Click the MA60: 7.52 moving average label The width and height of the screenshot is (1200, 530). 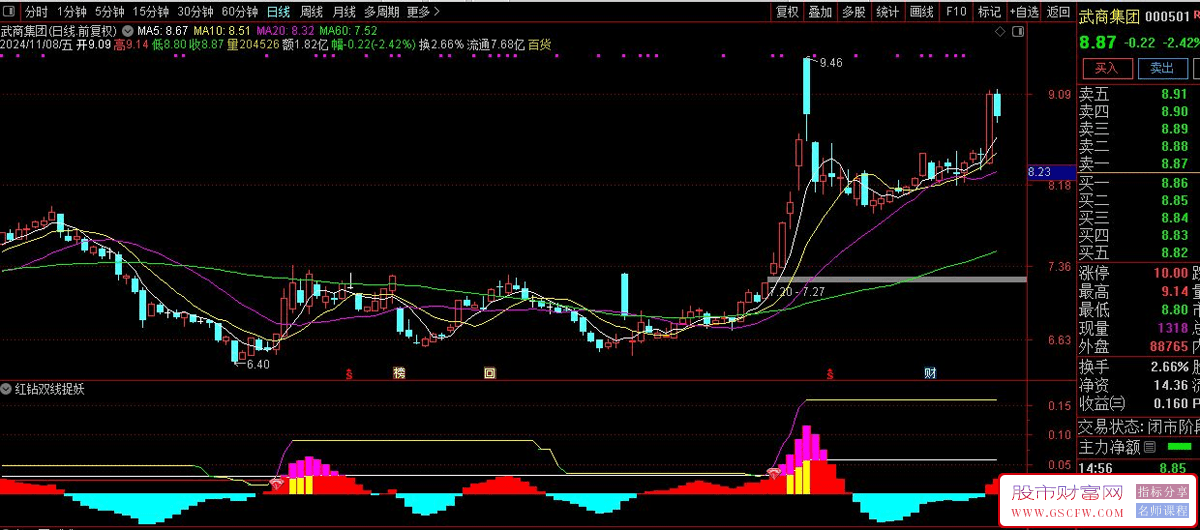click(349, 31)
